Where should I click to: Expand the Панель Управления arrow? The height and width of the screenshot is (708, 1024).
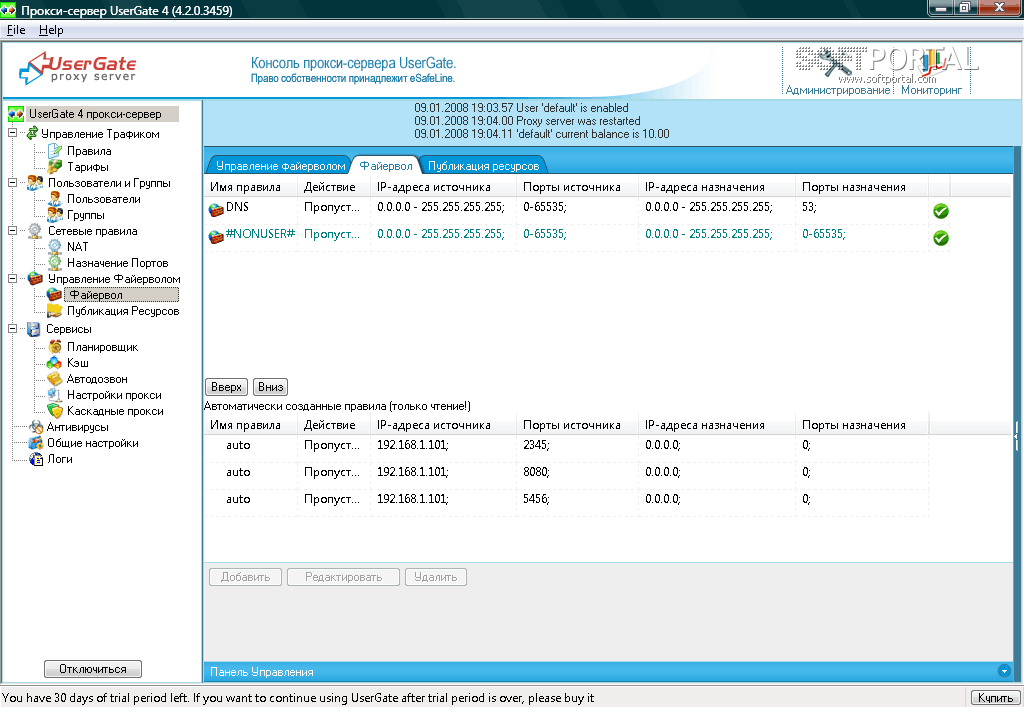click(1004, 671)
